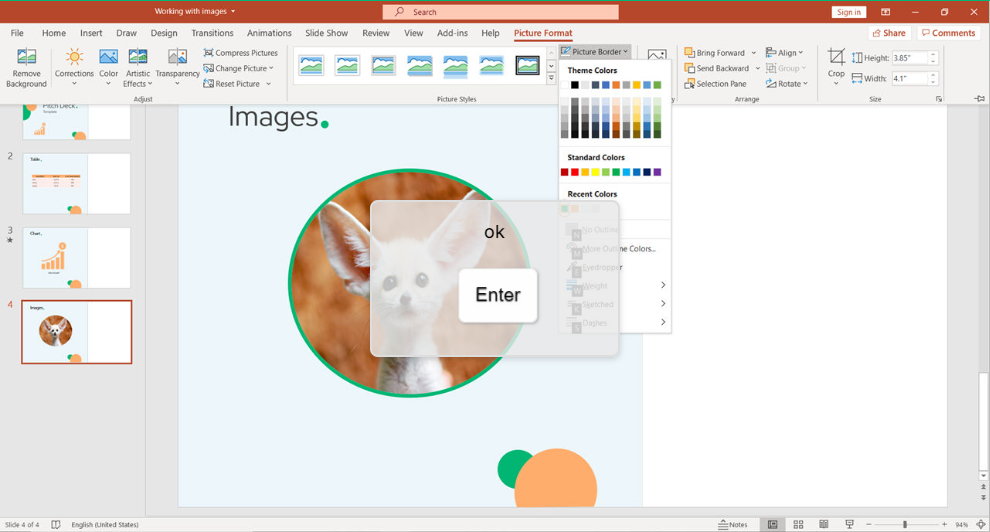Open the Transparency tool
The height and width of the screenshot is (532, 990).
(x=177, y=67)
